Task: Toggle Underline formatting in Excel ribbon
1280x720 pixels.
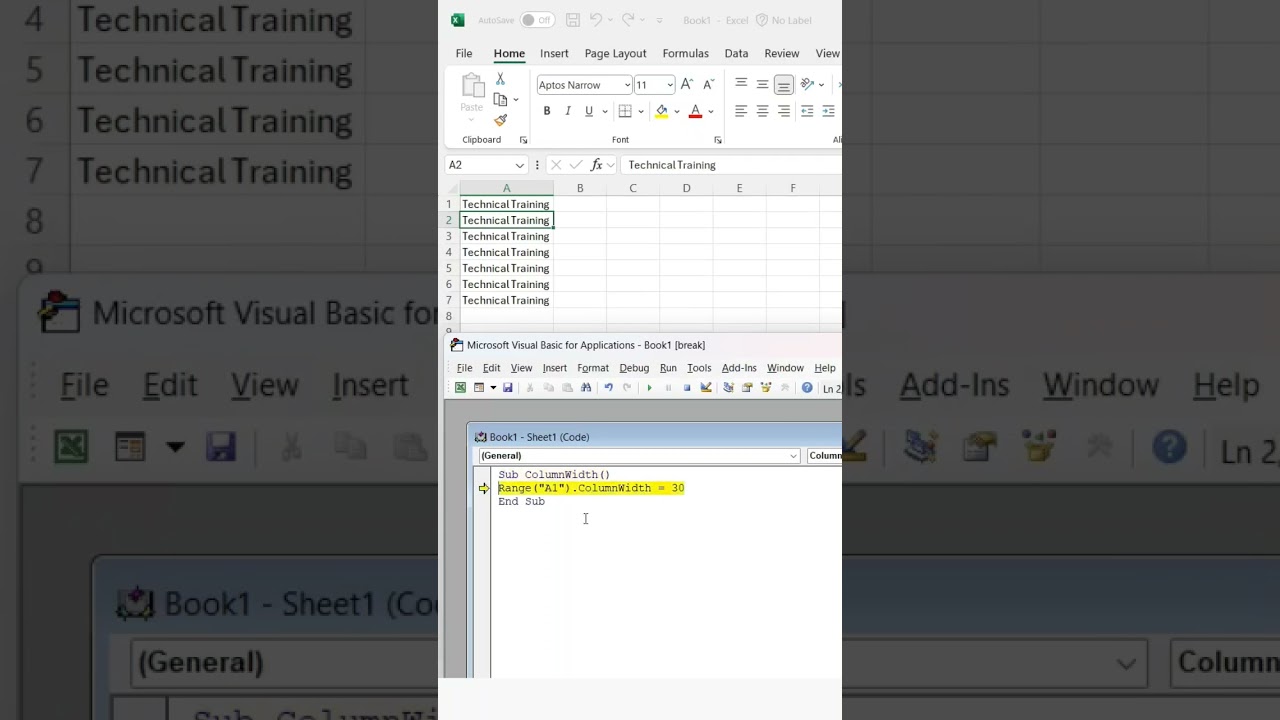Action: pos(589,111)
